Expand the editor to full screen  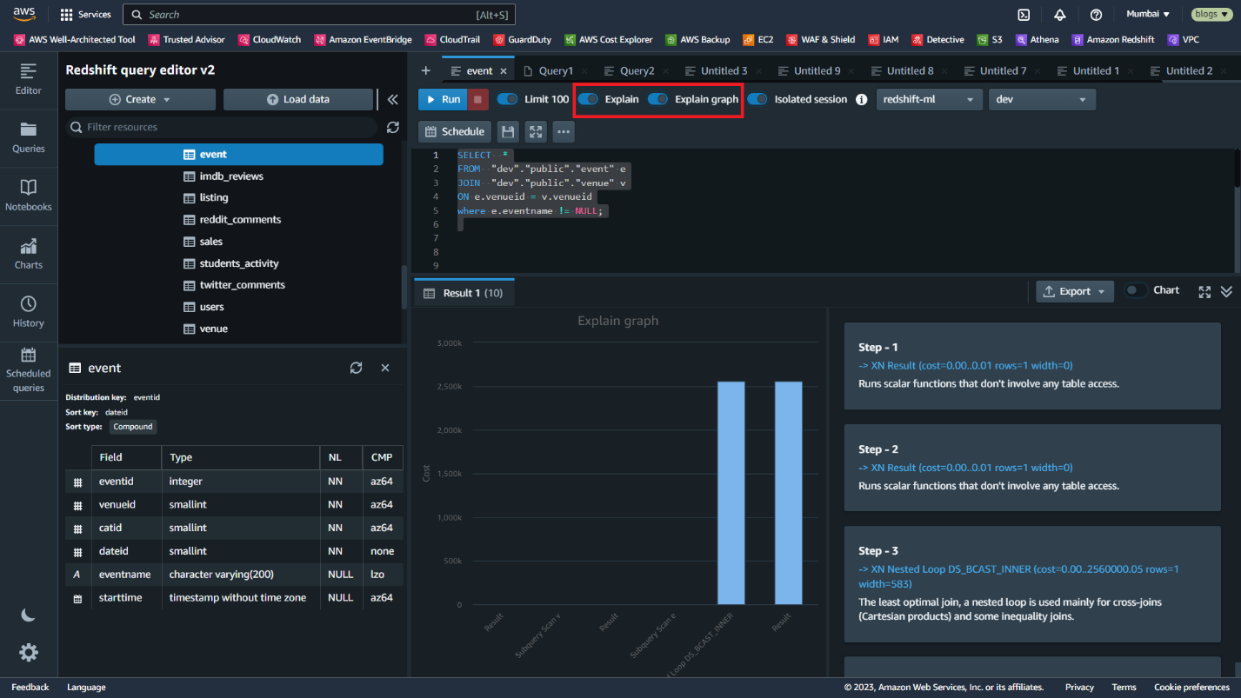tap(536, 131)
